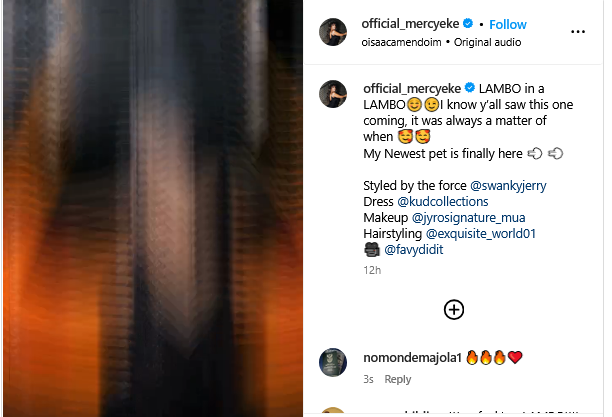Click official_mercyeke's header profile picture
Screen dimensions: 612x417
click(333, 32)
